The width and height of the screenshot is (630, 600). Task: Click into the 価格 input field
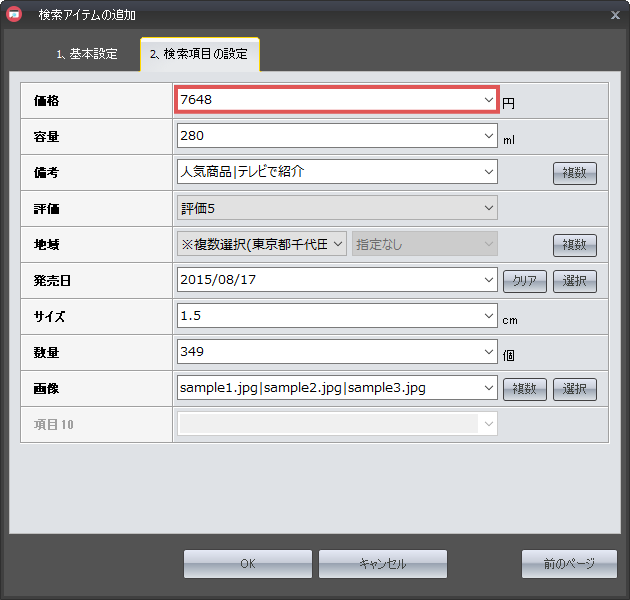coord(328,100)
